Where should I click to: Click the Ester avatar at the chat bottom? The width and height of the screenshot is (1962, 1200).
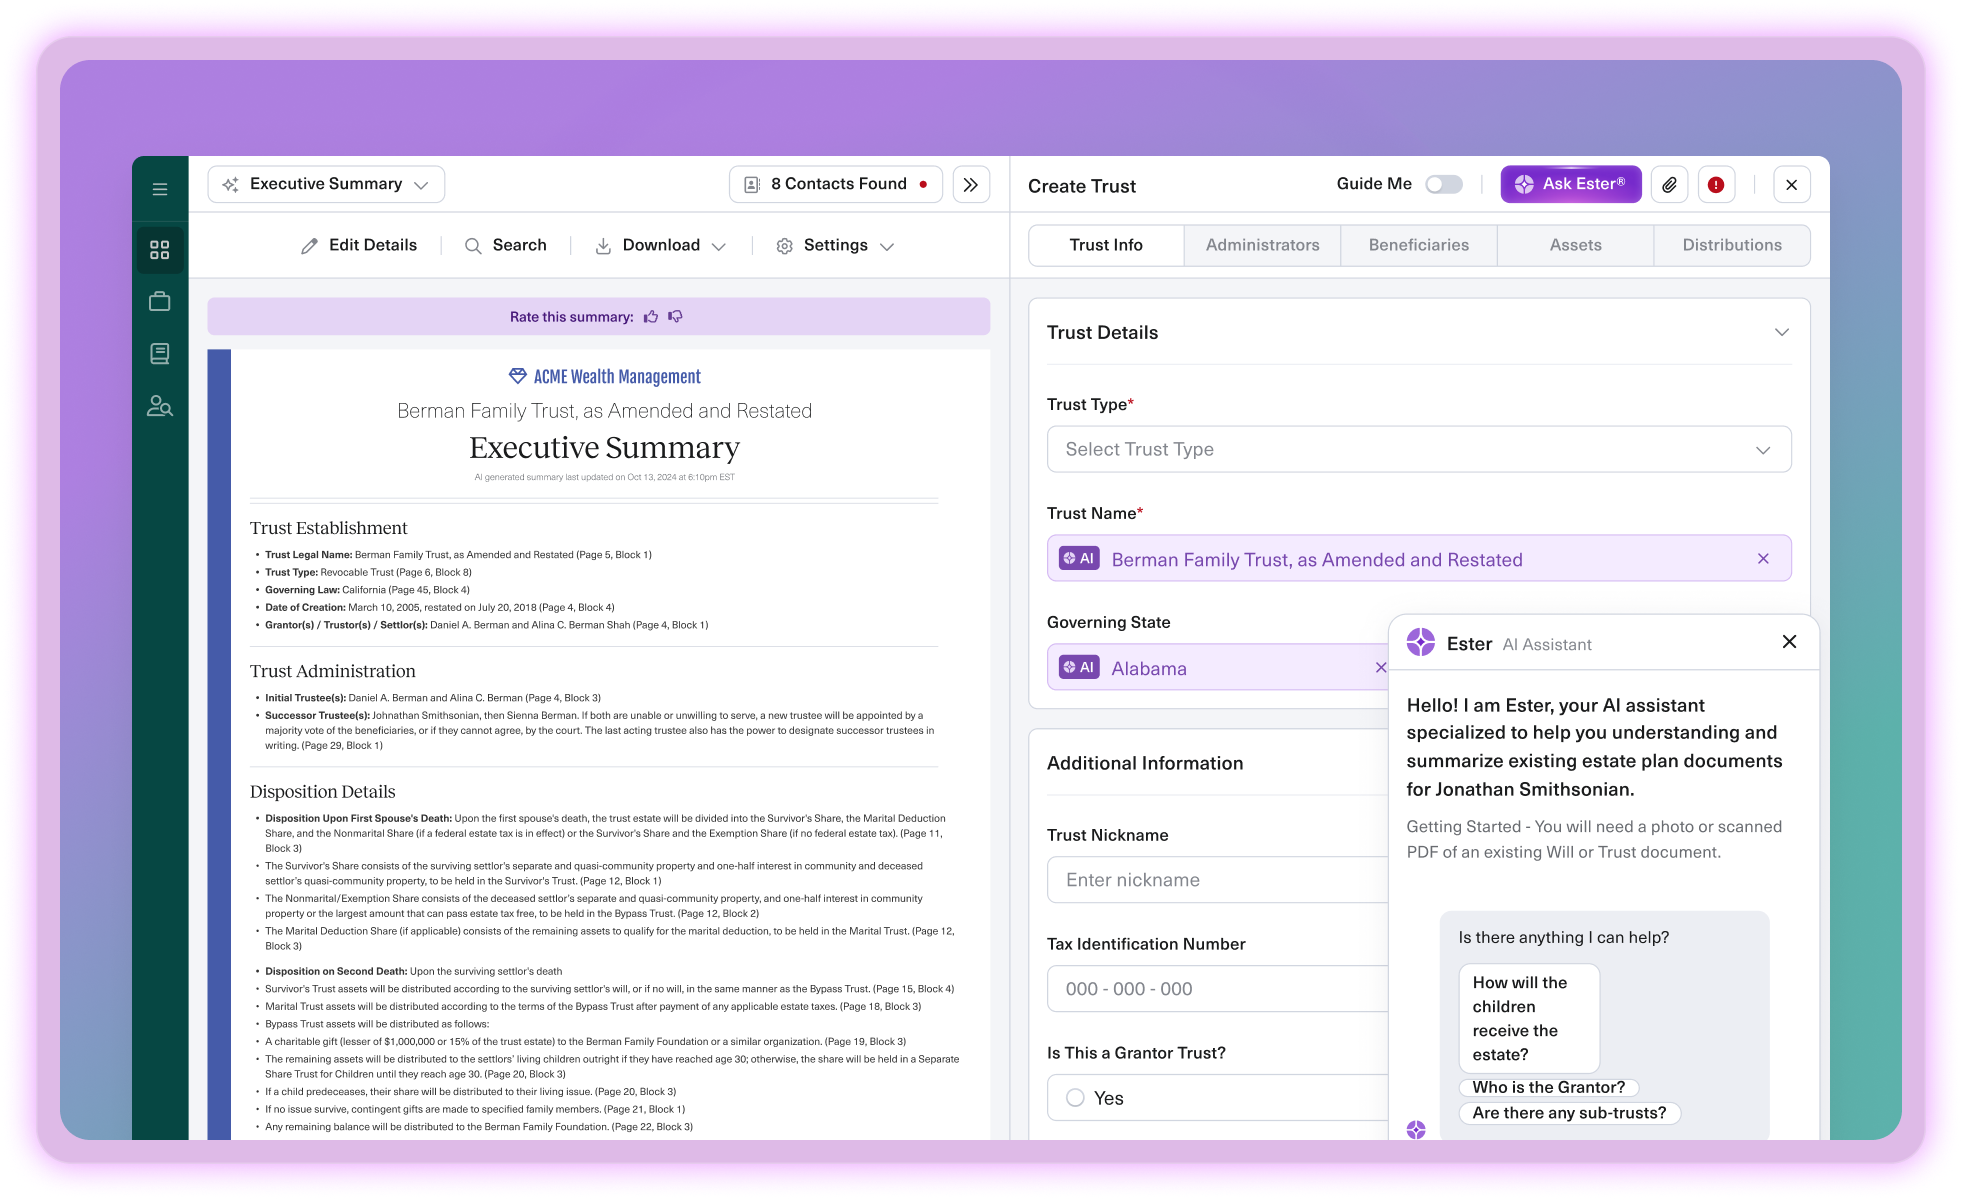(x=1416, y=1129)
